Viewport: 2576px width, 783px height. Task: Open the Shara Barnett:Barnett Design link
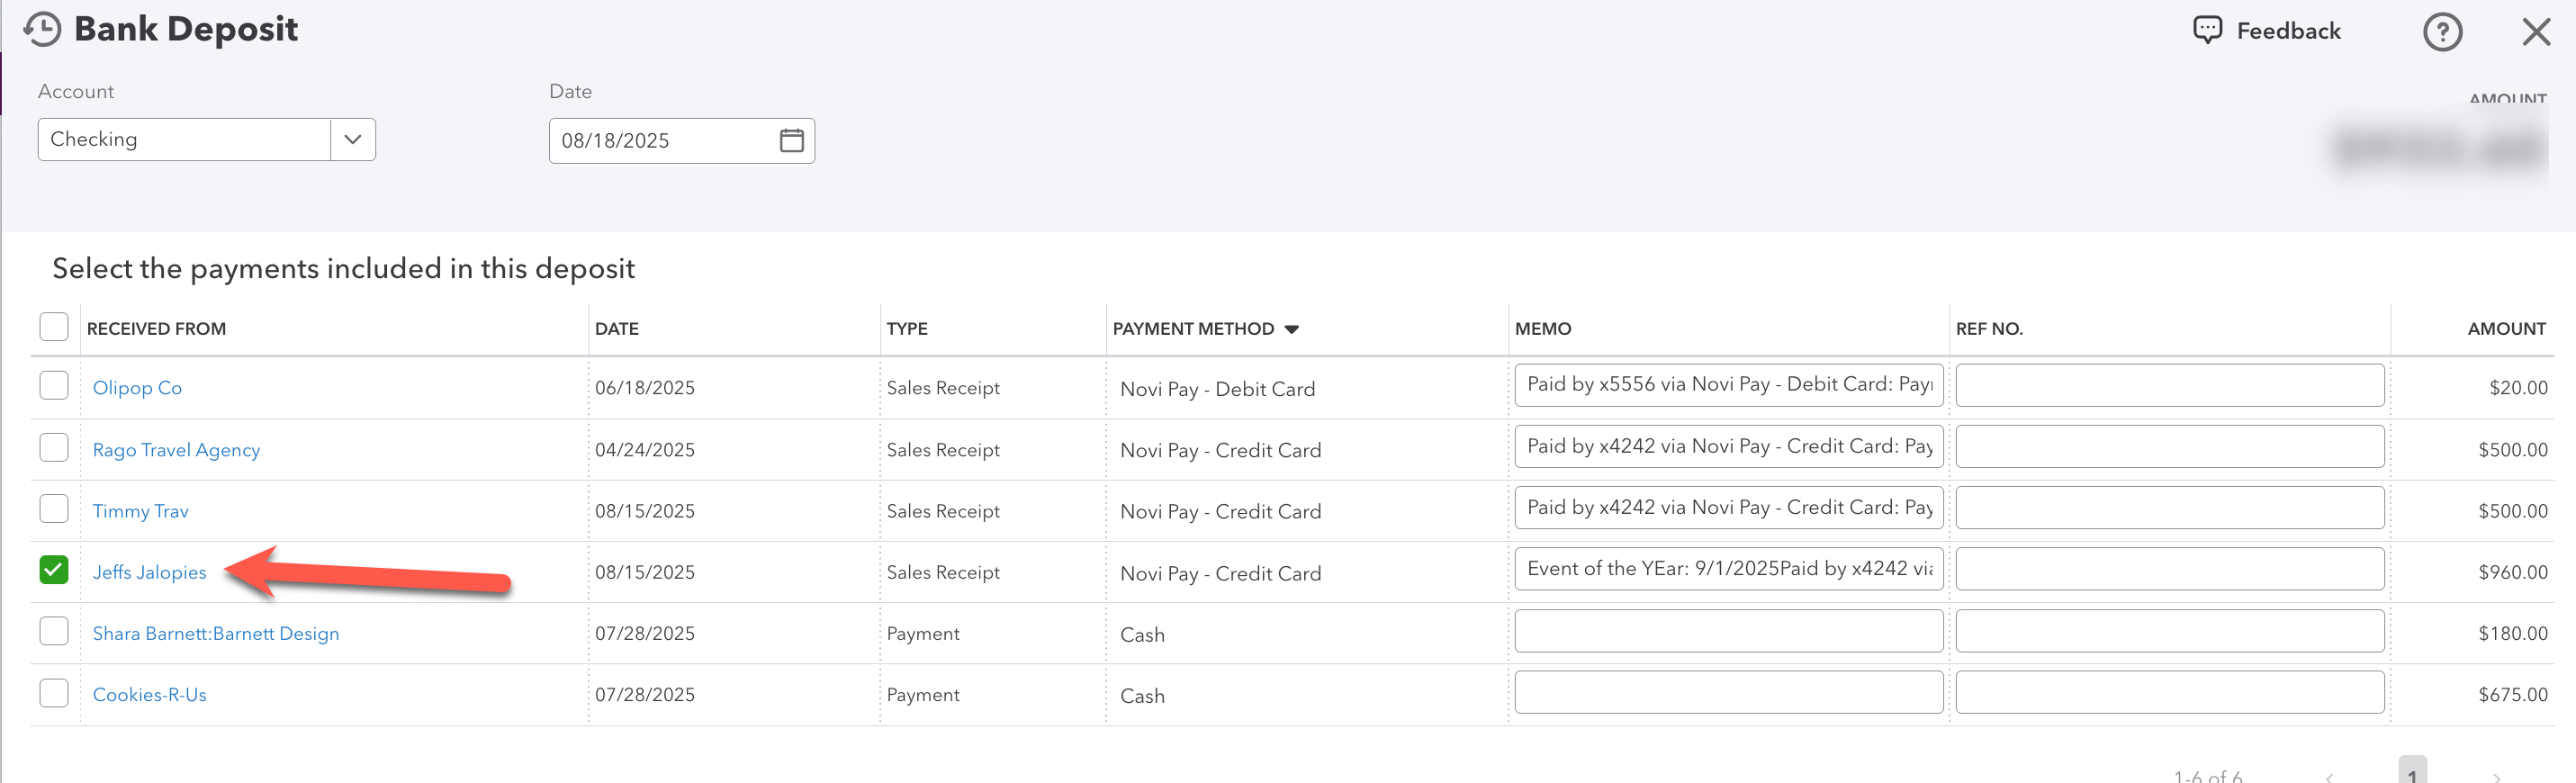(x=216, y=633)
